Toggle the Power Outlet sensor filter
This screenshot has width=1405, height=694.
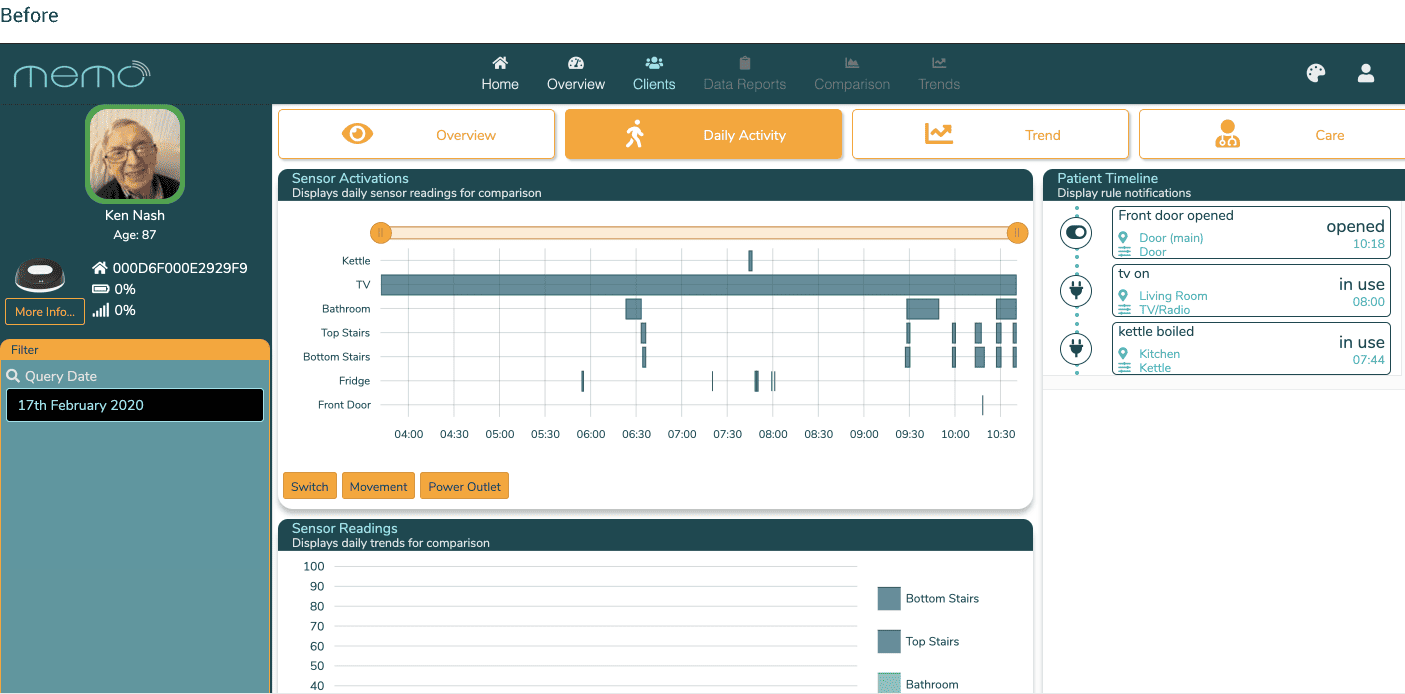(465, 486)
